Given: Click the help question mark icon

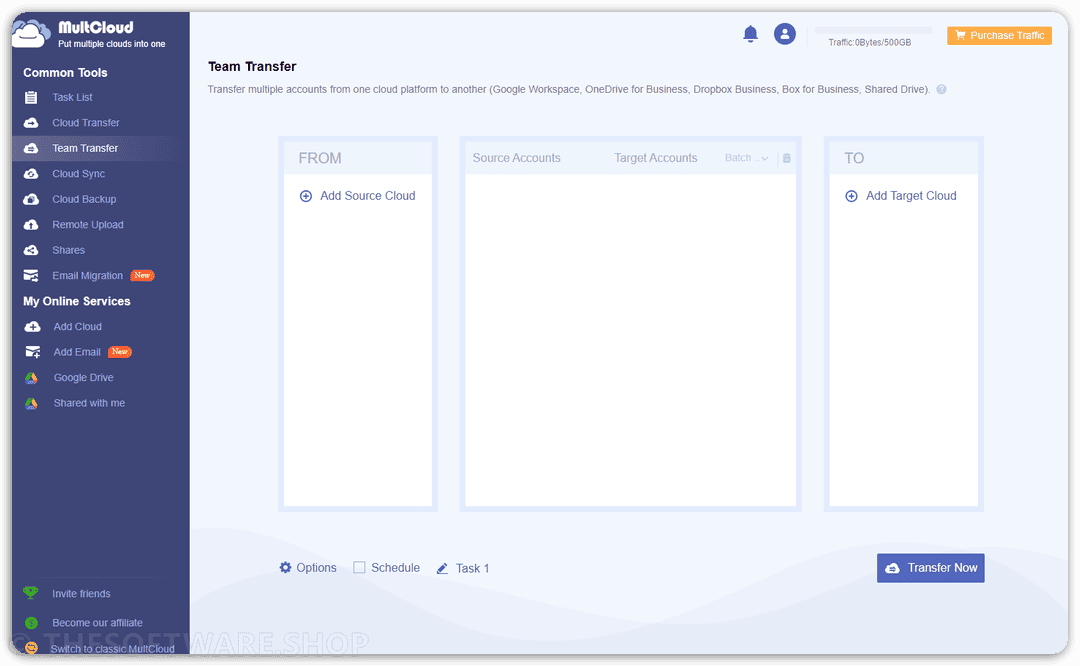Looking at the screenshot, I should tap(942, 90).
